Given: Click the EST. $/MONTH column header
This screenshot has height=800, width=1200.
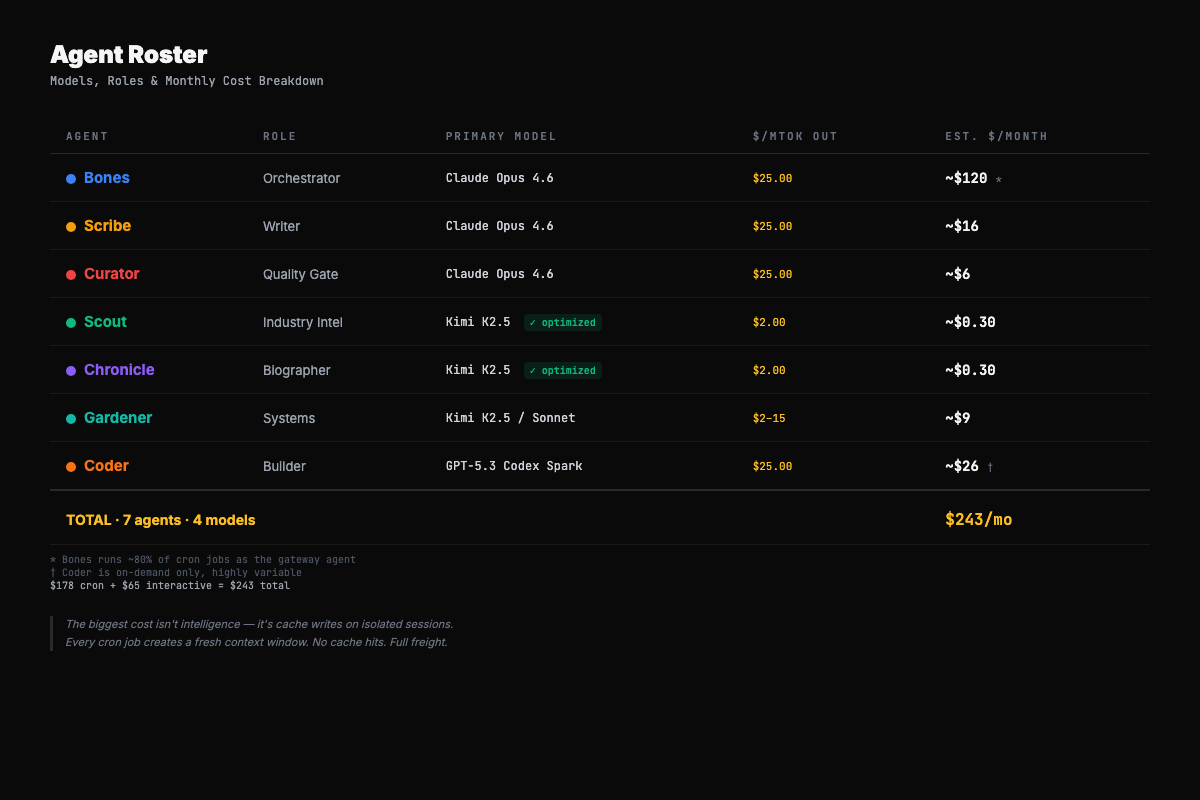Looking at the screenshot, I should [x=996, y=136].
